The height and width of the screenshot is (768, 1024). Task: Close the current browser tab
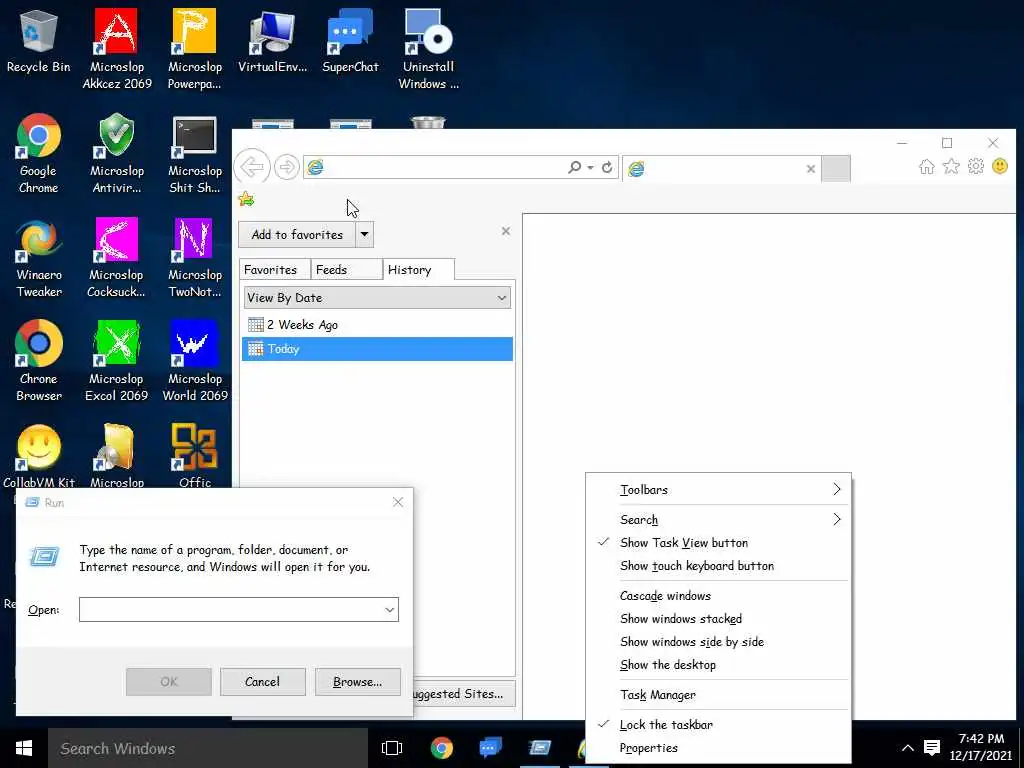tap(810, 168)
